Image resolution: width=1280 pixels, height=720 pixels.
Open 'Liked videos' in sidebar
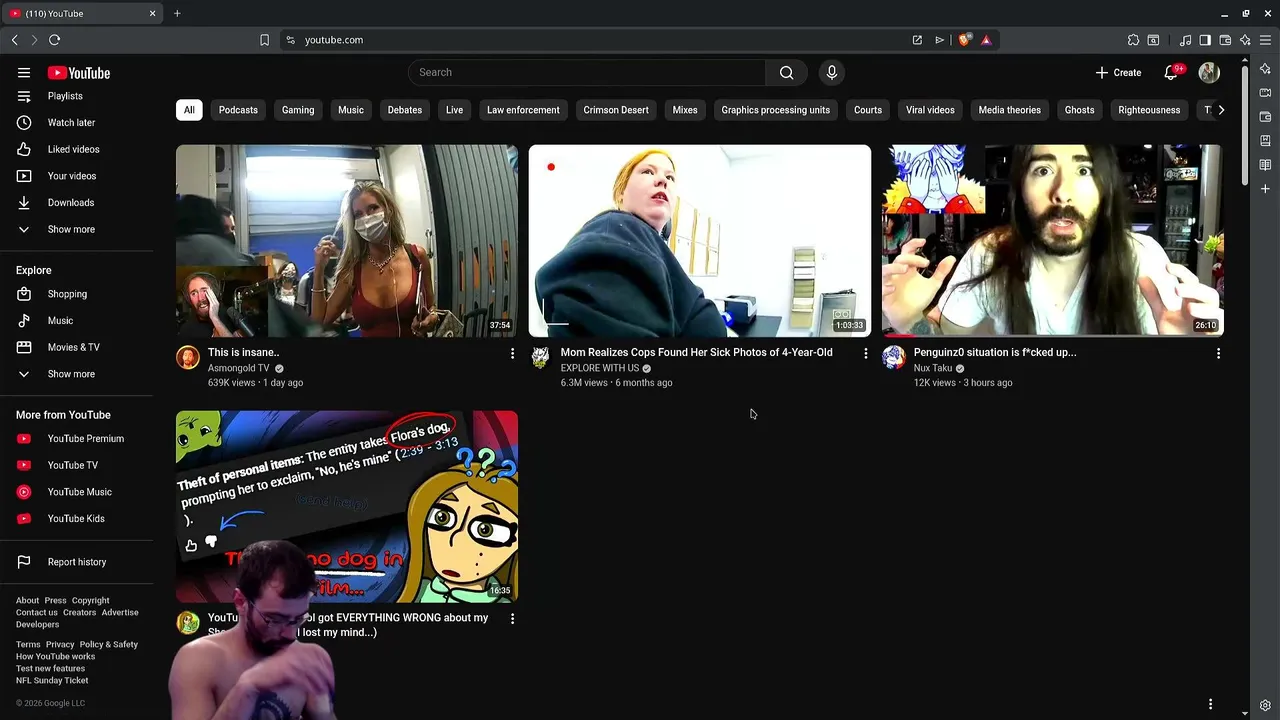(76, 149)
